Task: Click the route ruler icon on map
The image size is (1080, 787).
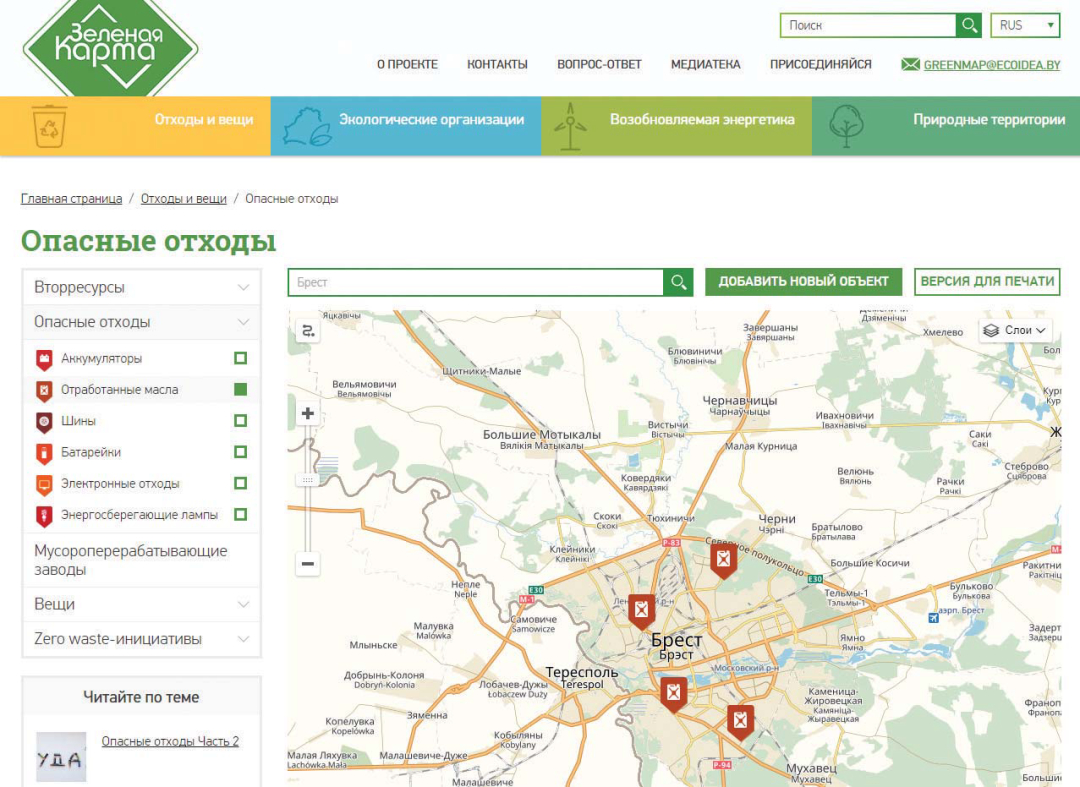Action: tap(308, 331)
